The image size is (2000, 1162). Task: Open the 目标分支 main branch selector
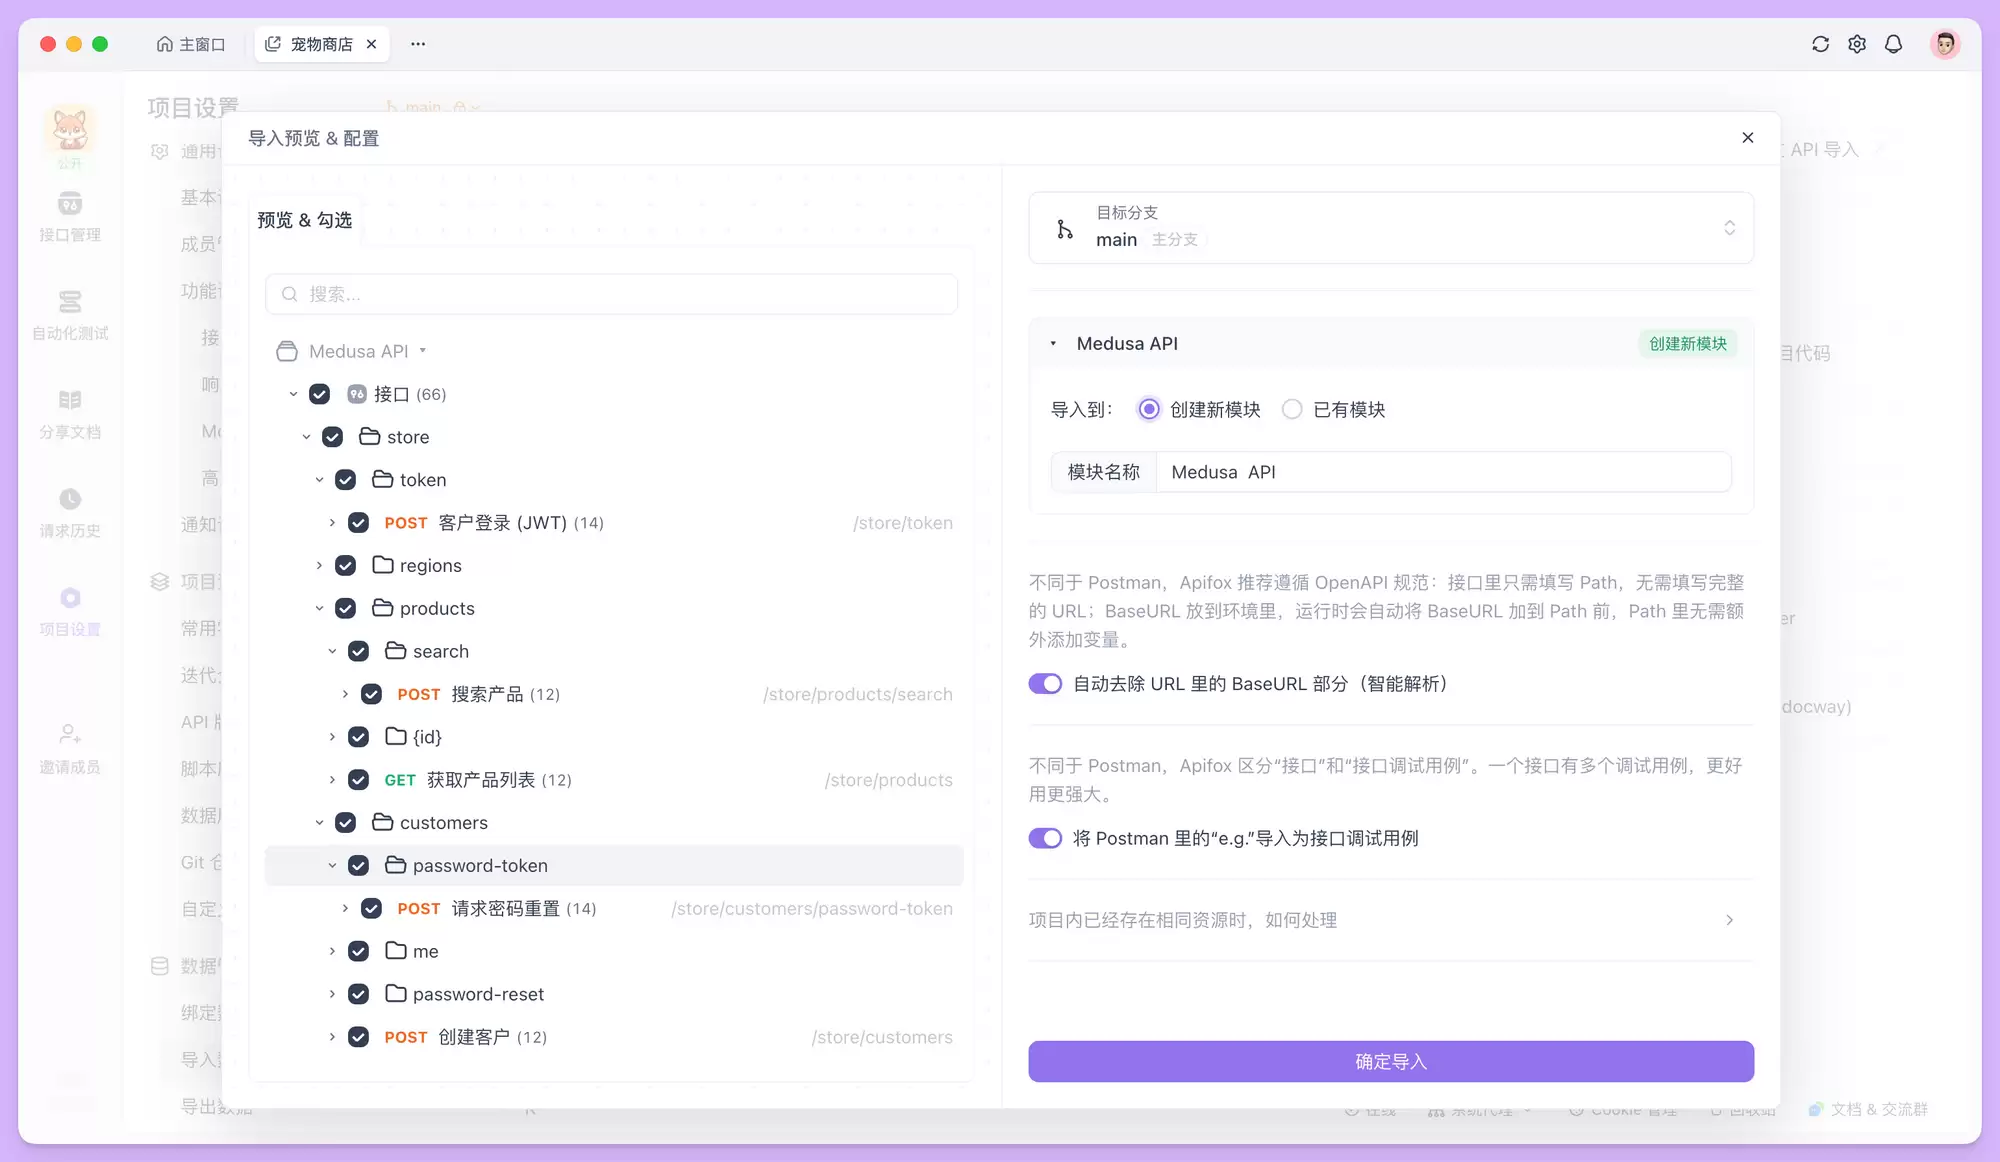(x=1391, y=228)
